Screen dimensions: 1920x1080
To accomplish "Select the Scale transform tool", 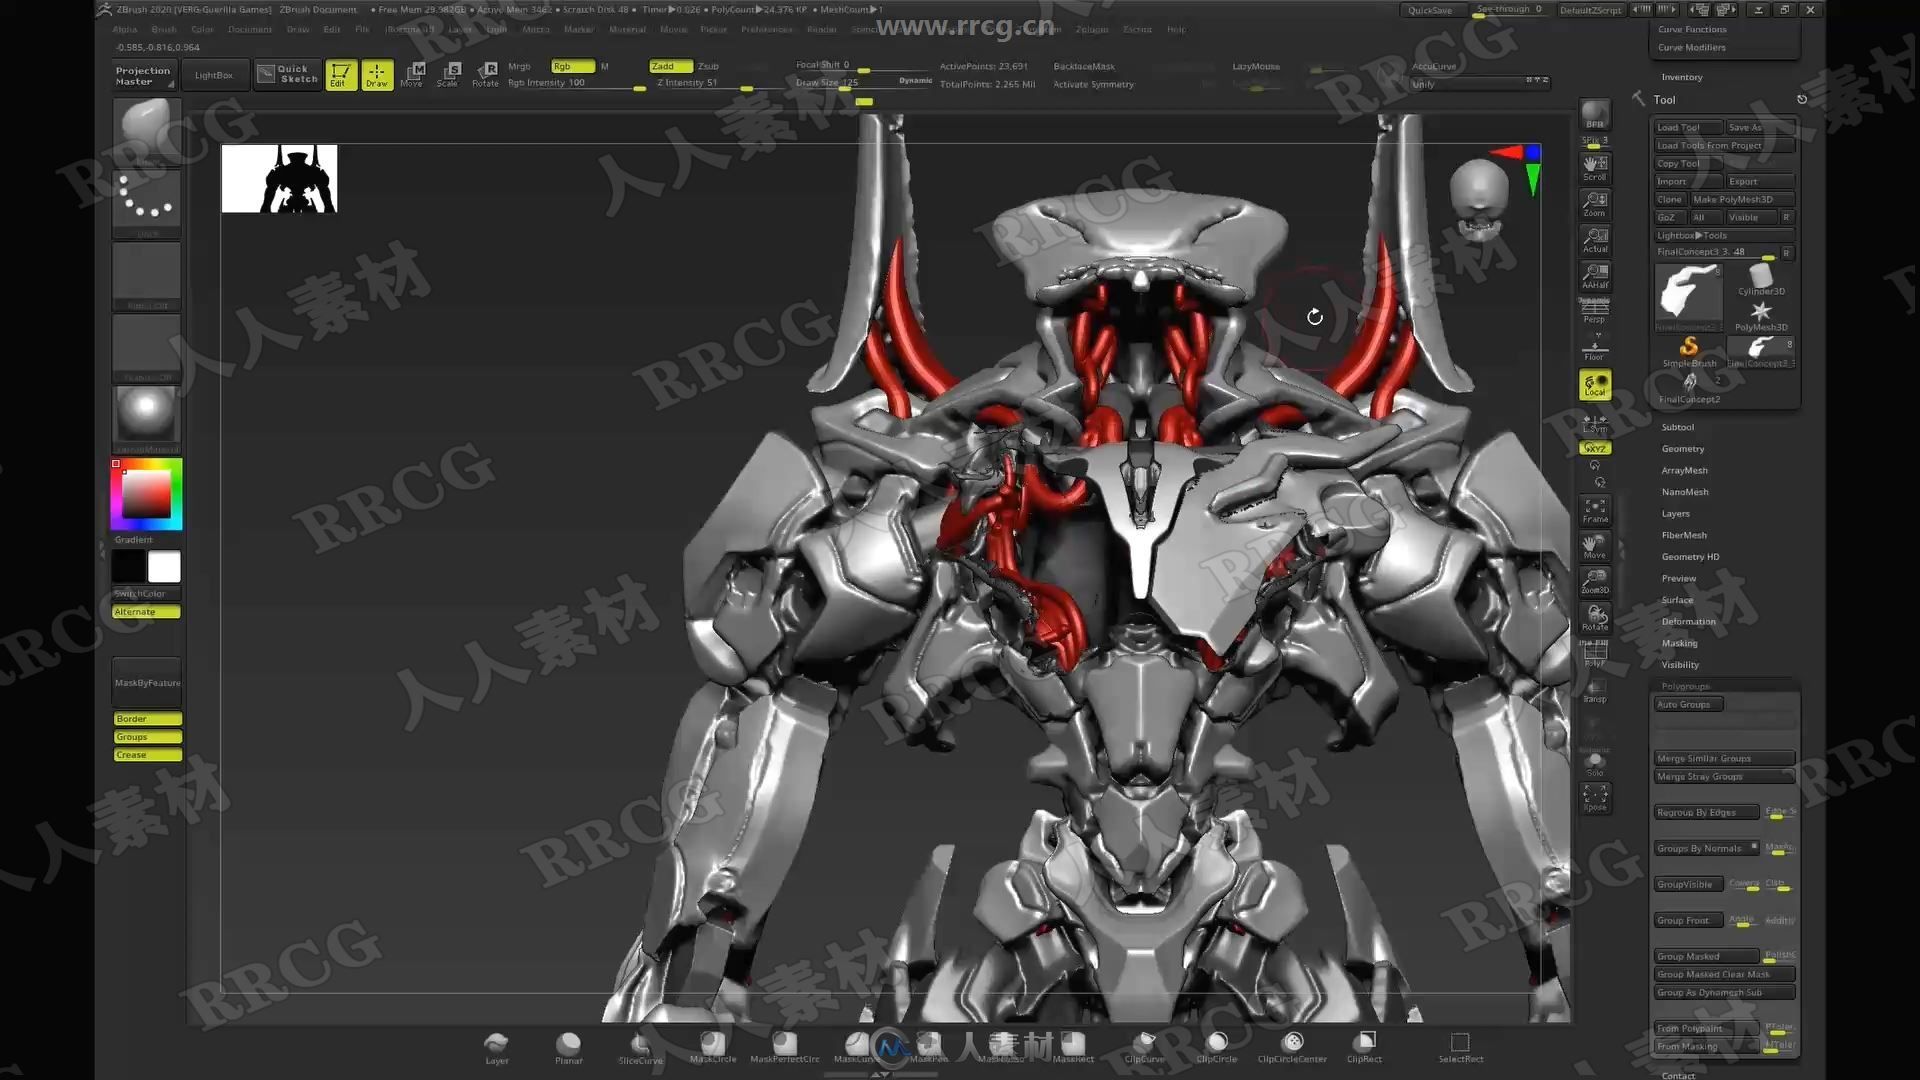I will (x=448, y=74).
